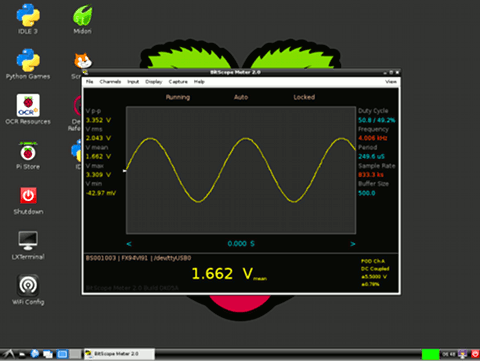Click the POD Ch.A channel label
This screenshot has height=361, width=480.
373,261
